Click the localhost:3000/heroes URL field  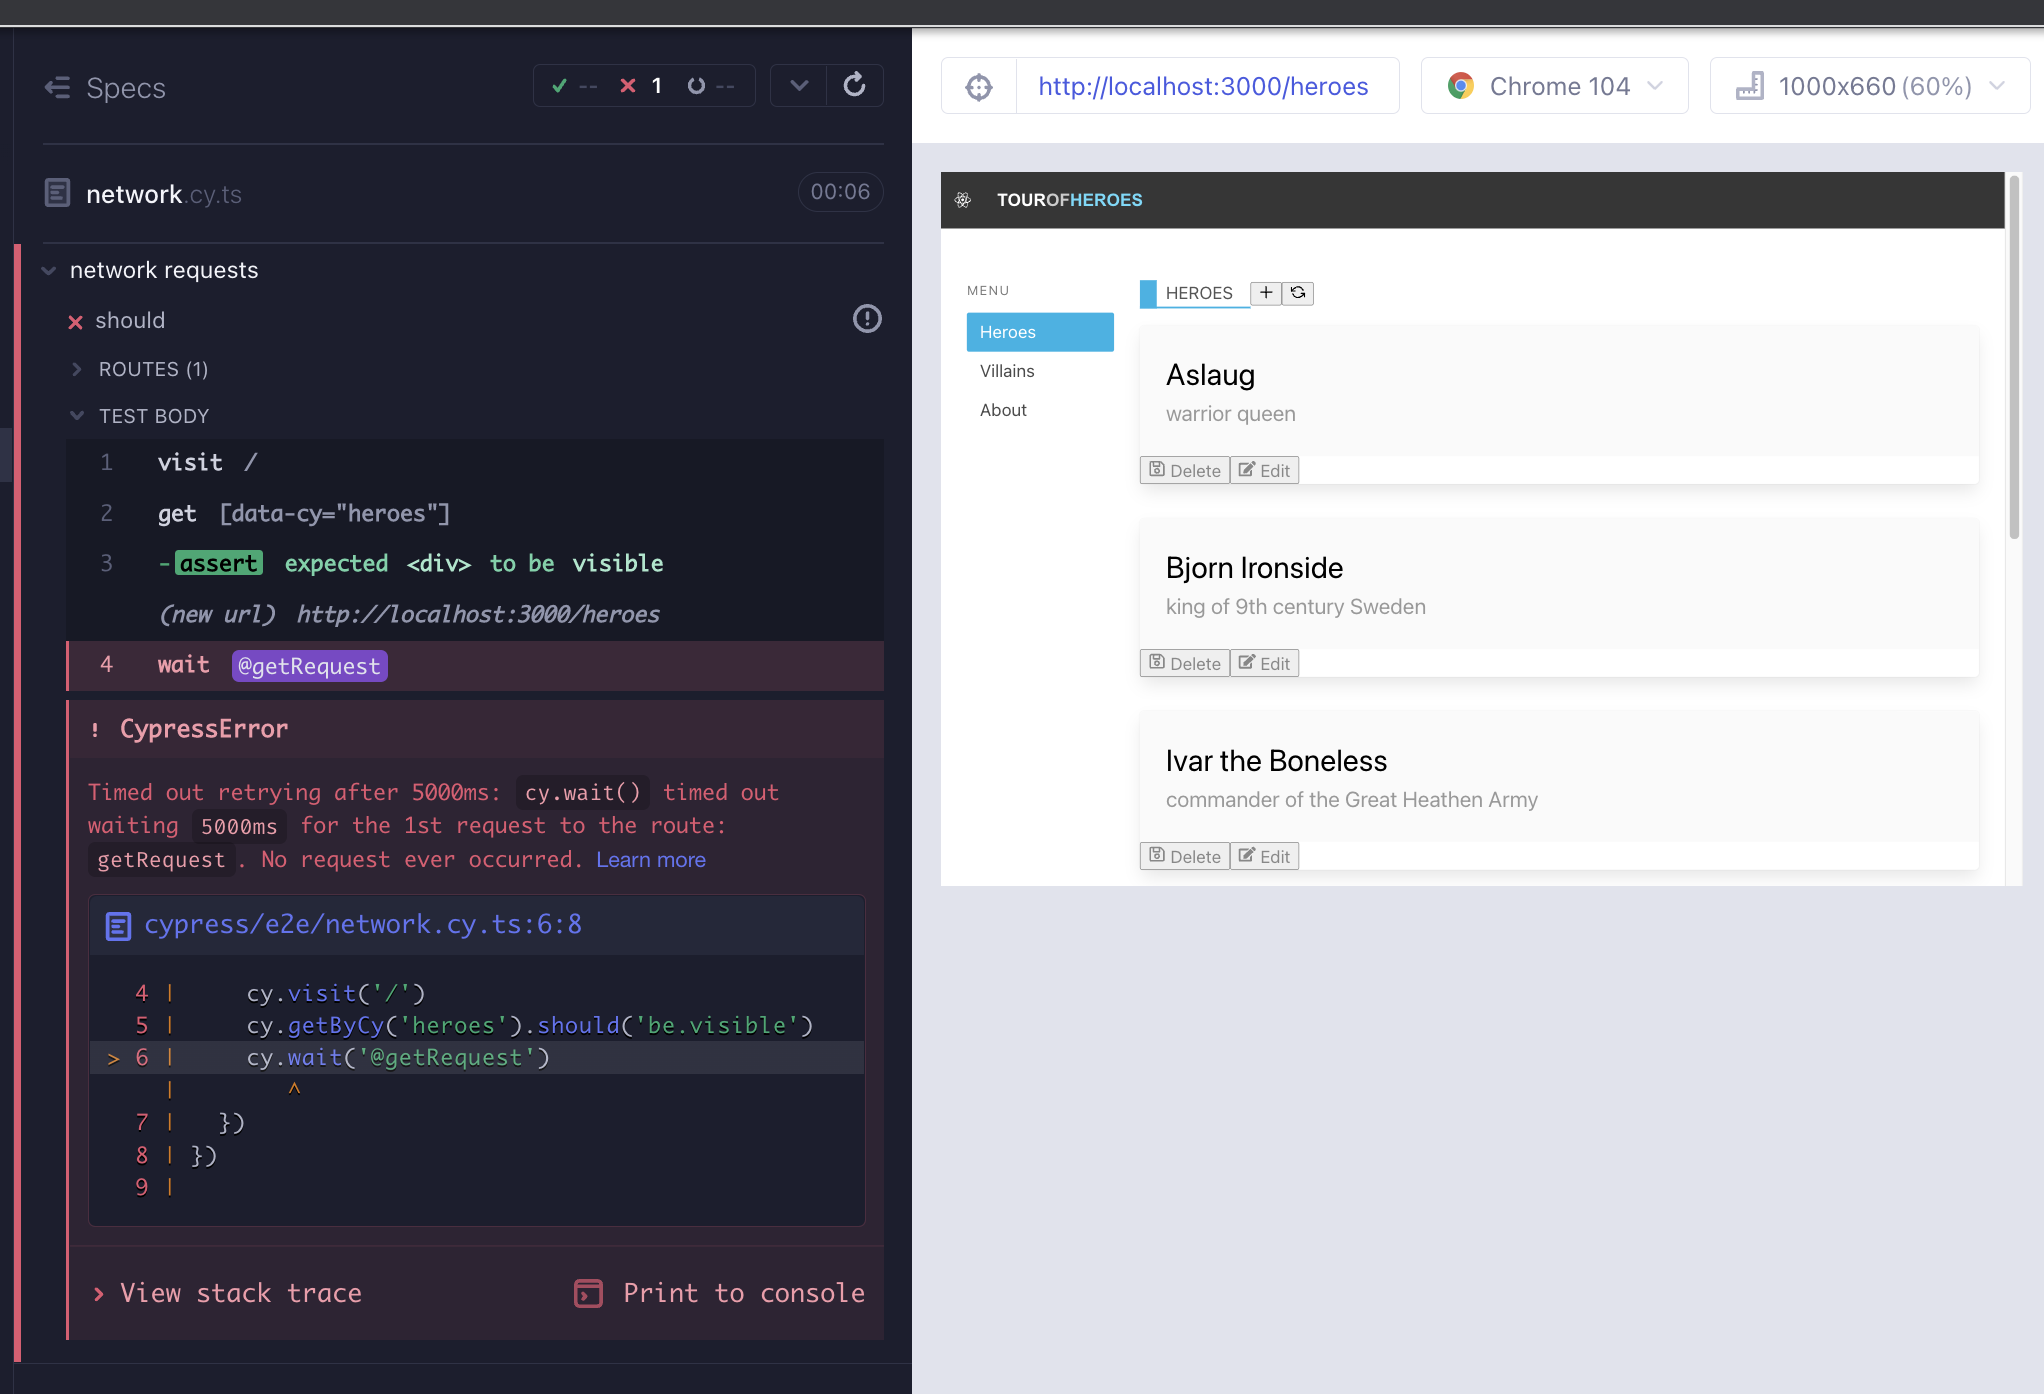1207,86
